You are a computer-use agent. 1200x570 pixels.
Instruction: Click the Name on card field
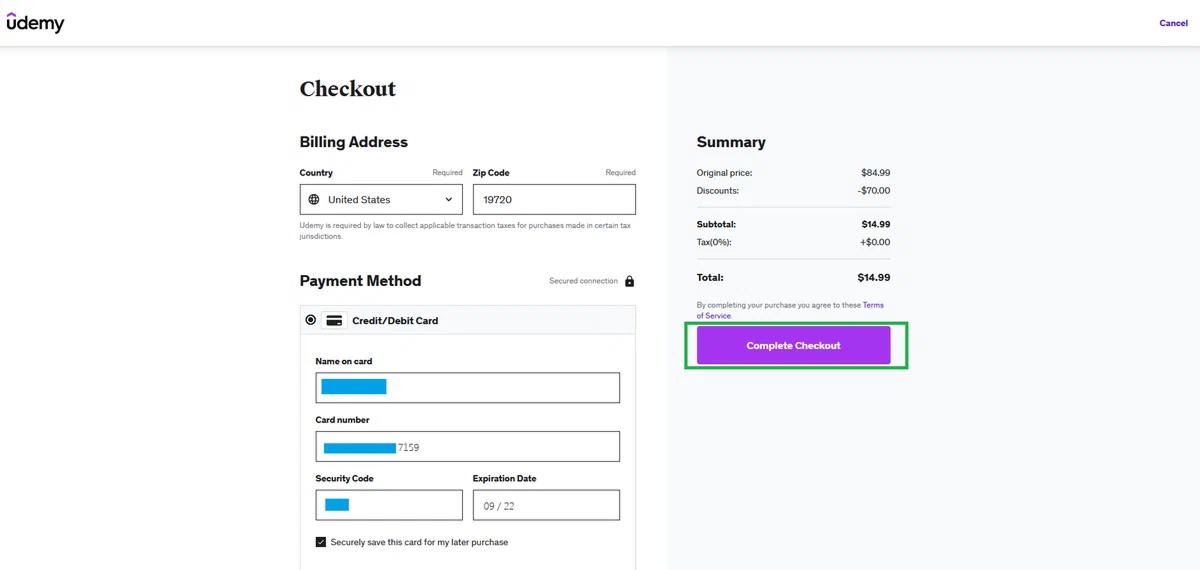(467, 387)
